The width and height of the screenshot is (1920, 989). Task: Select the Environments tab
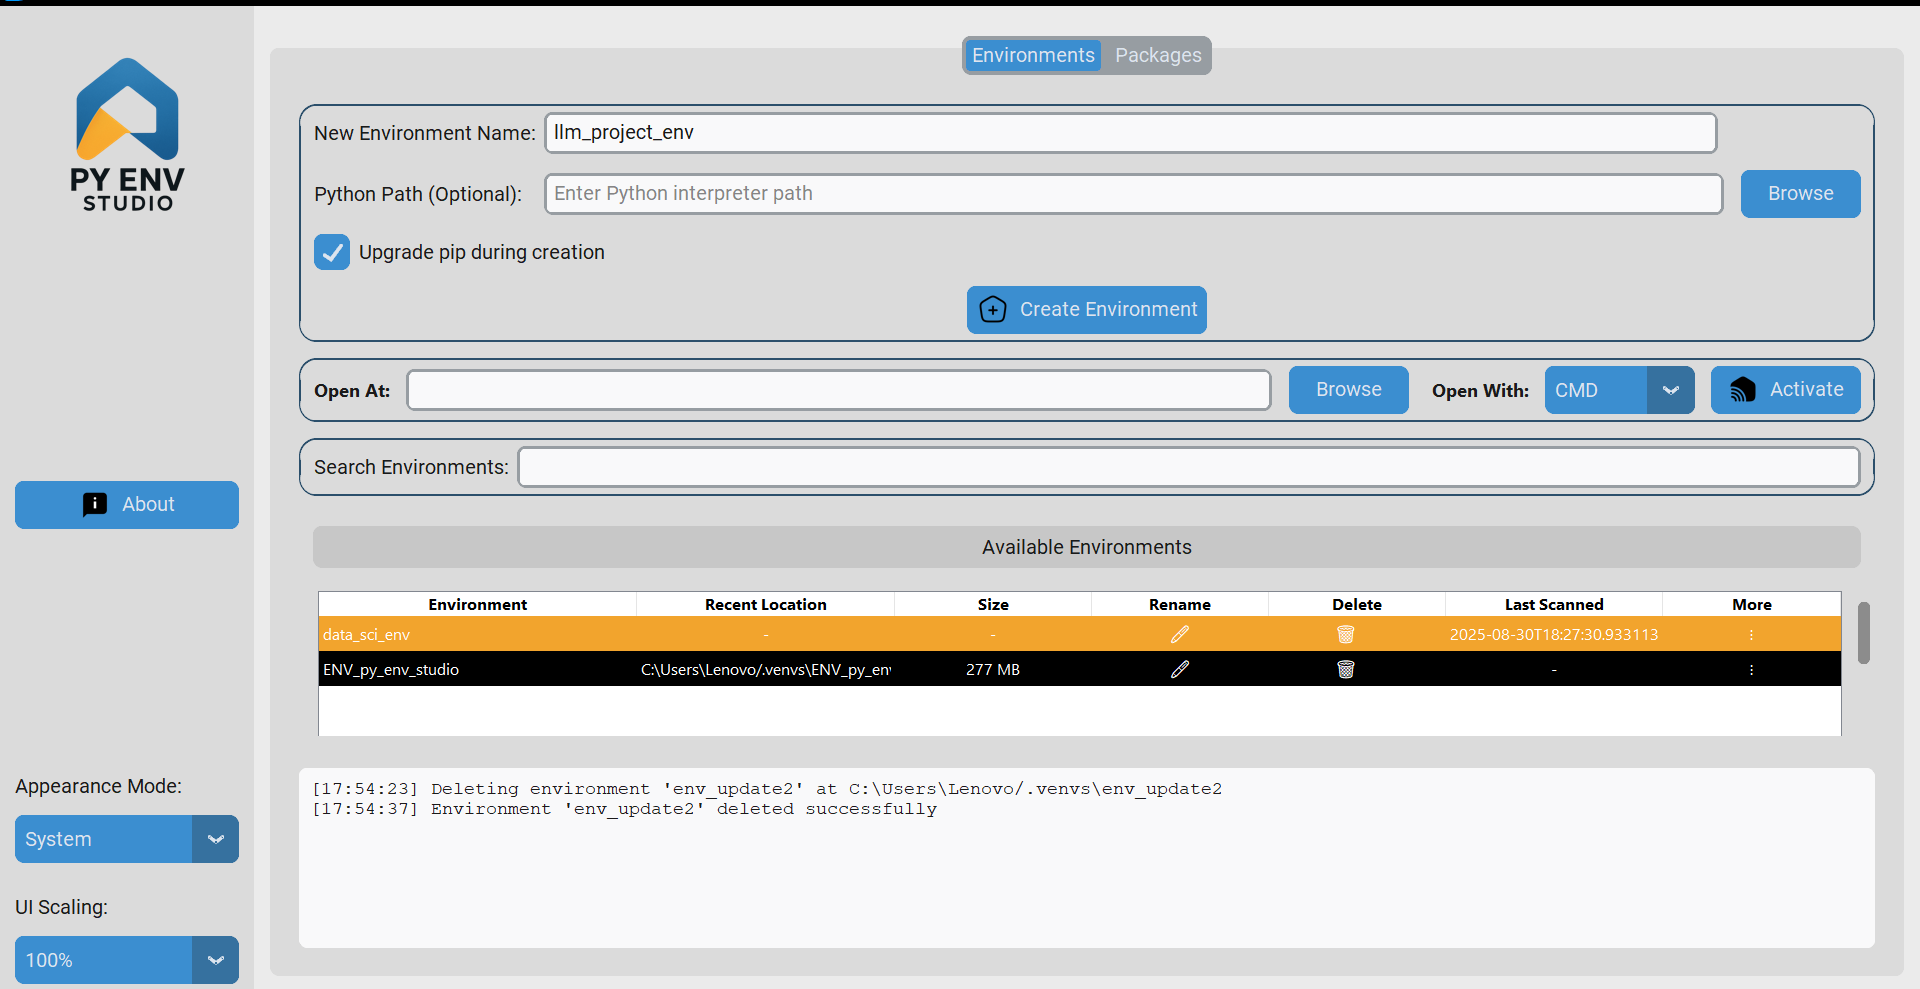click(x=1032, y=55)
